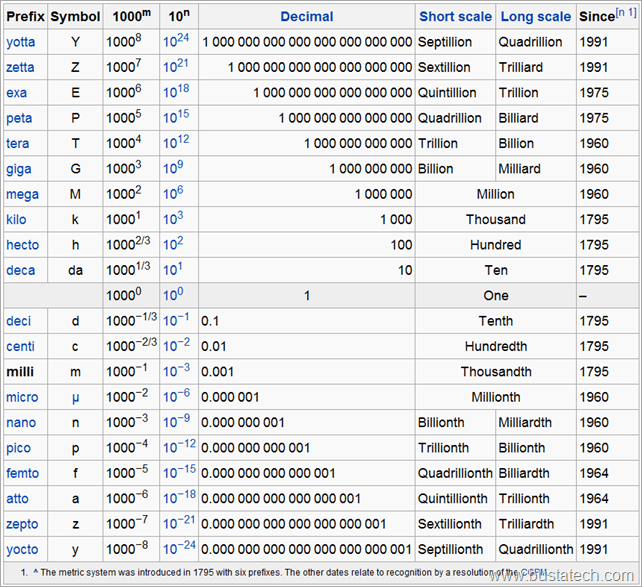Click the 10^-1 link
Image resolution: width=642 pixels, height=587 pixels.
(x=176, y=320)
